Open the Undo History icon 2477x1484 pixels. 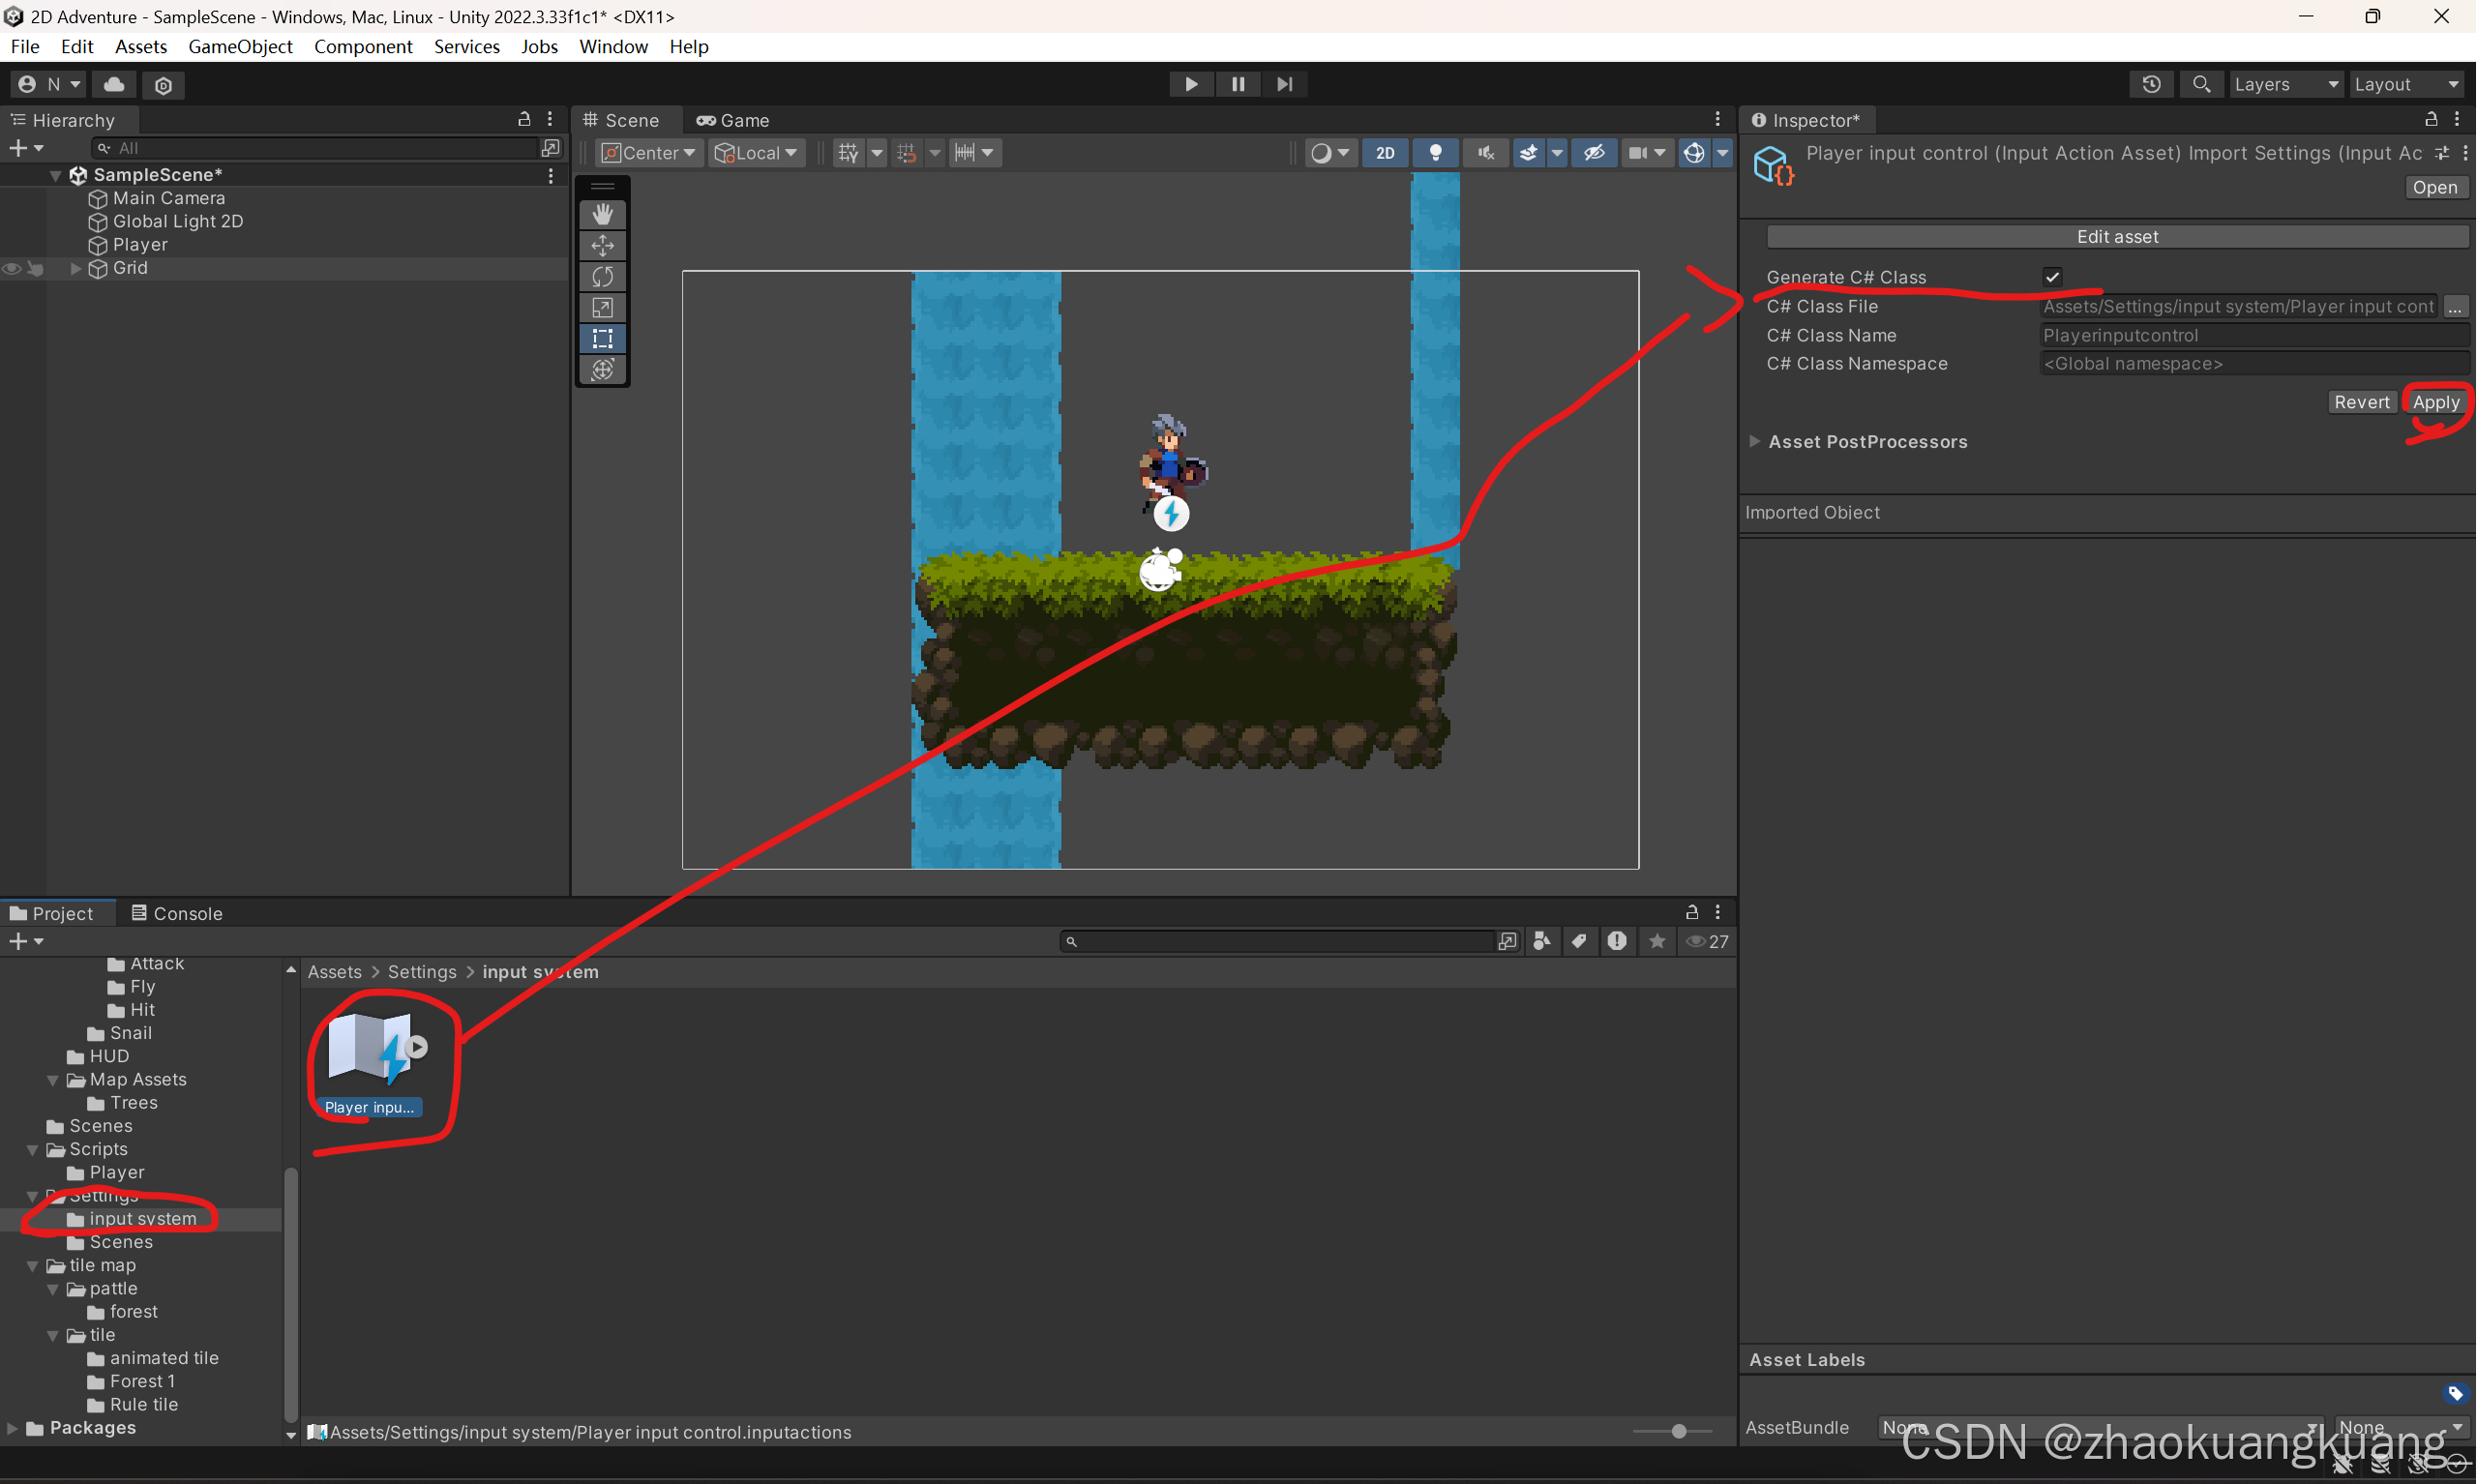[2151, 84]
